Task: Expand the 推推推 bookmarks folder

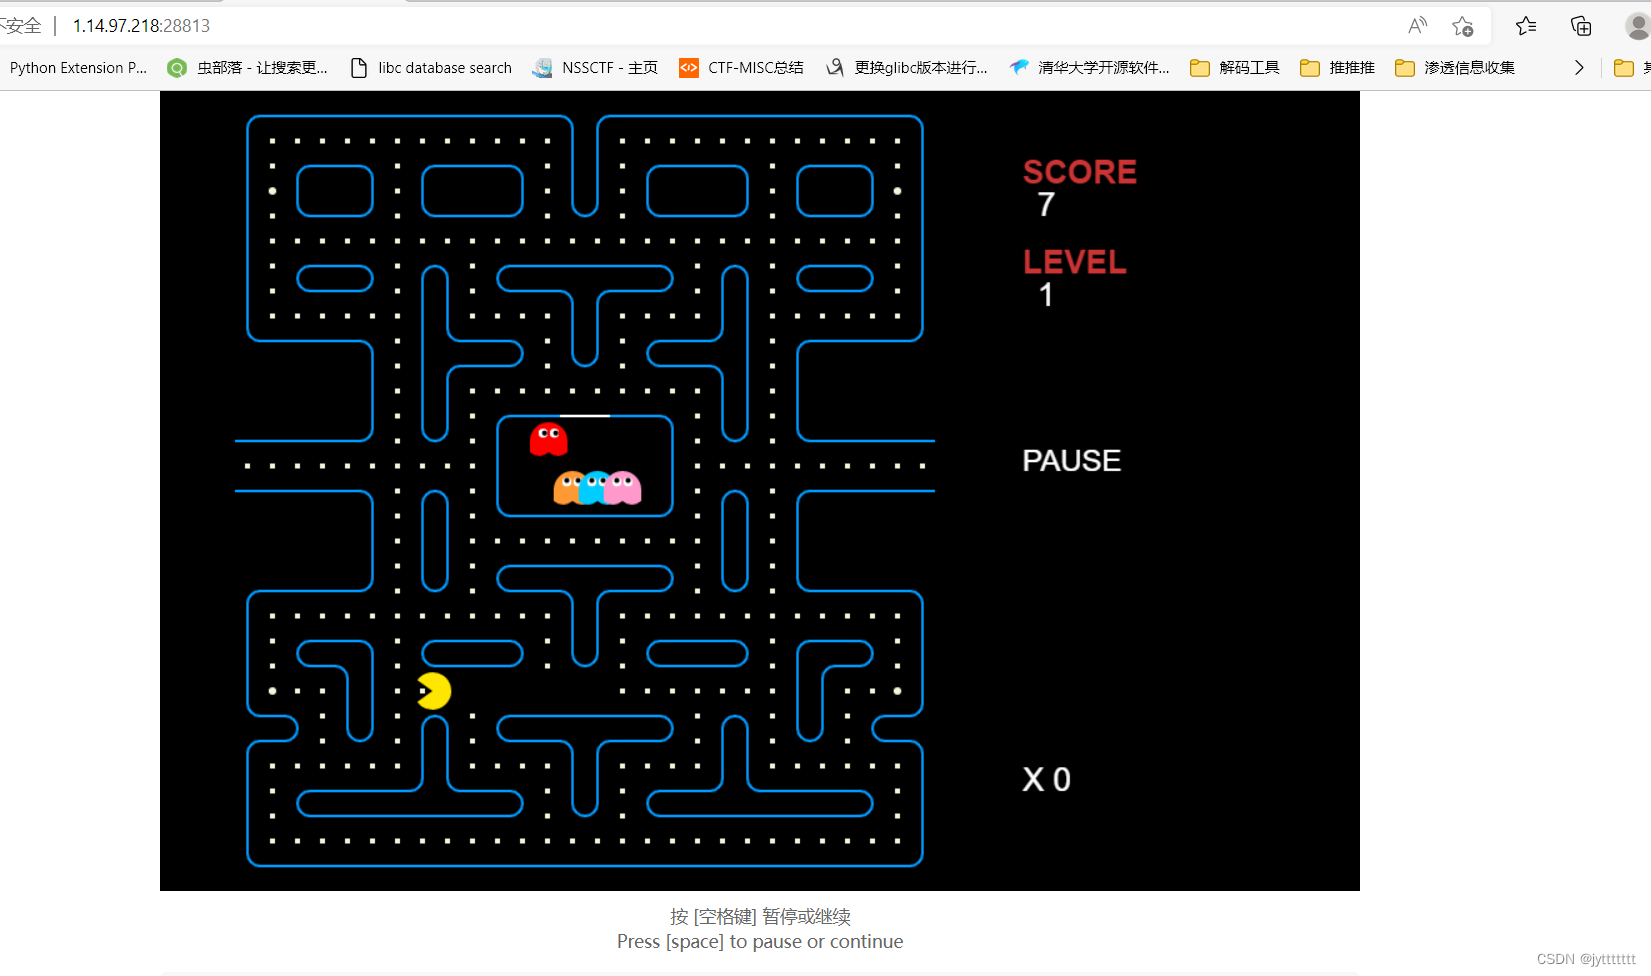Action: point(1337,68)
